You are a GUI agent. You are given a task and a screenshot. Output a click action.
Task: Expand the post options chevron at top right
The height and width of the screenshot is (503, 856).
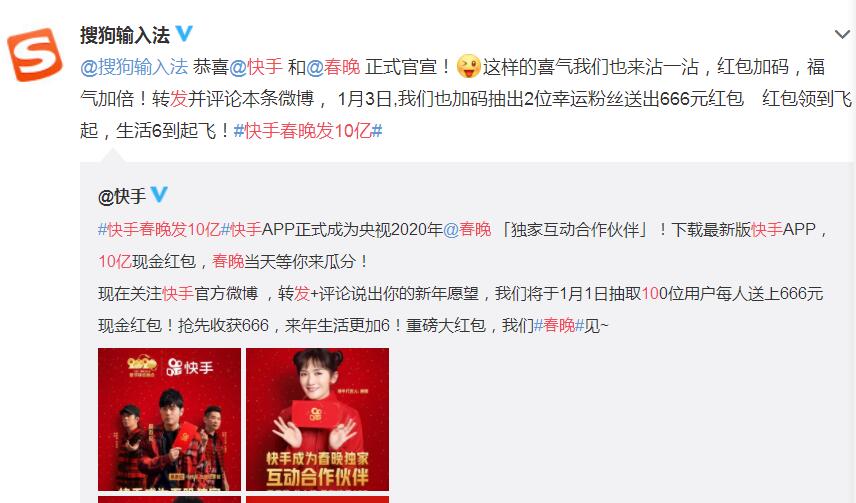click(842, 34)
